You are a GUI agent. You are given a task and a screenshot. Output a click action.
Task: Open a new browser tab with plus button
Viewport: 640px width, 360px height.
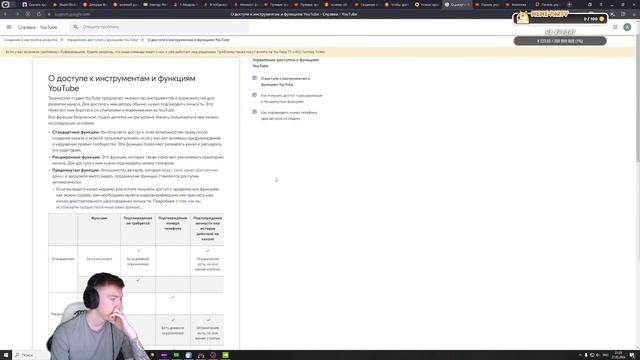click(569, 4)
